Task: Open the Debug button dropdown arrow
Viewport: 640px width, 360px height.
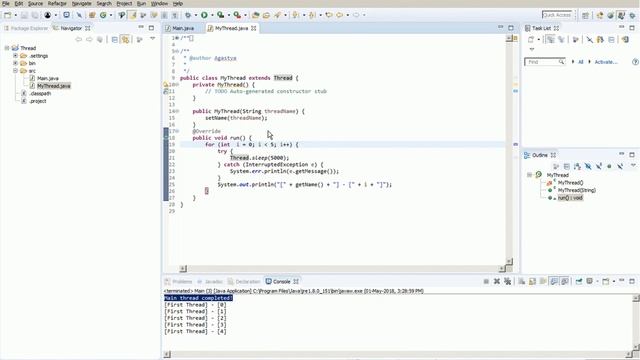Action: (x=195, y=16)
